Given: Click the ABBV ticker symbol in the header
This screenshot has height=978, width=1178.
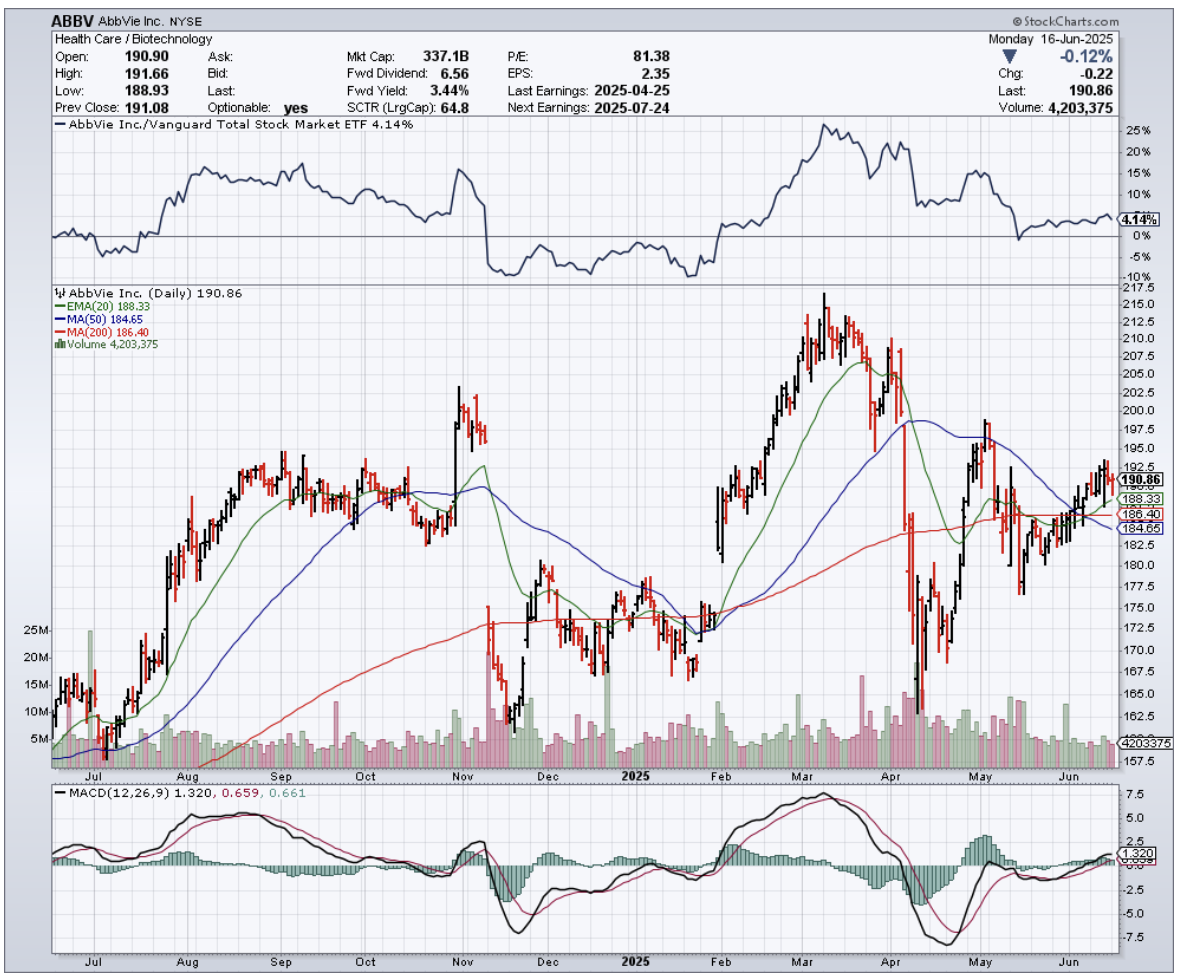Looking at the screenshot, I should [x=73, y=20].
